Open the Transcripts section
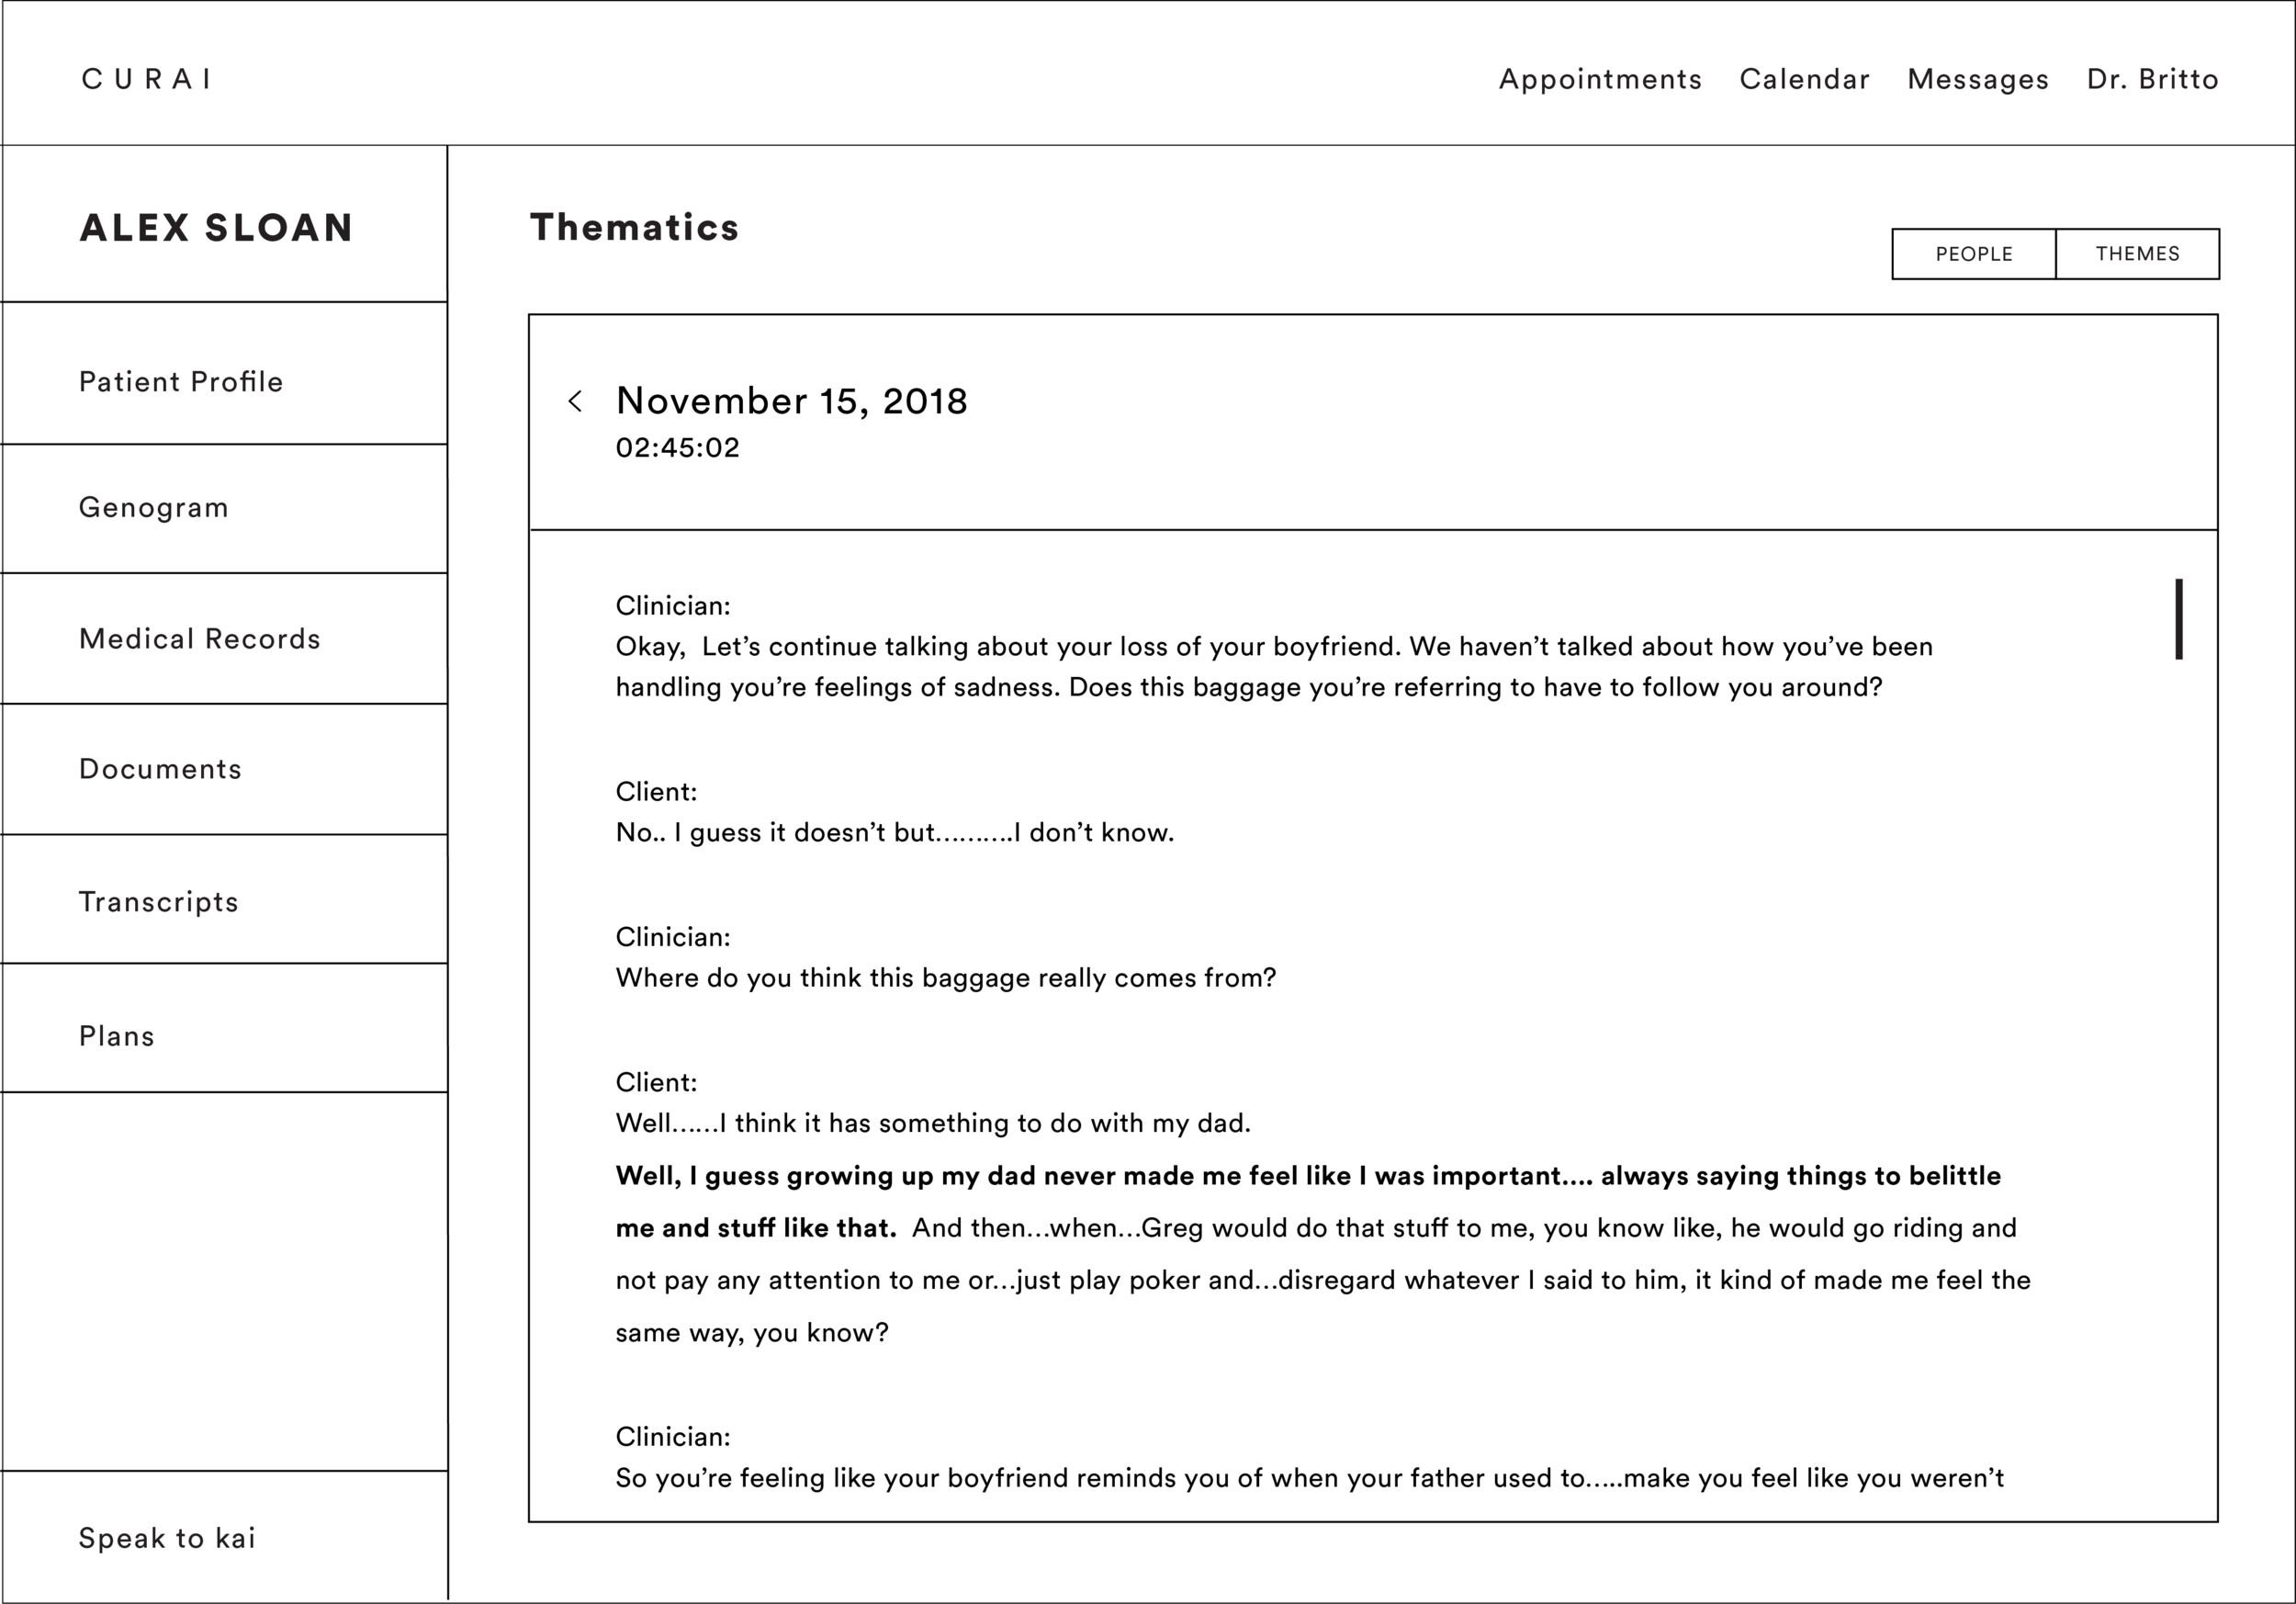This screenshot has width=2296, height=1604. [x=159, y=902]
